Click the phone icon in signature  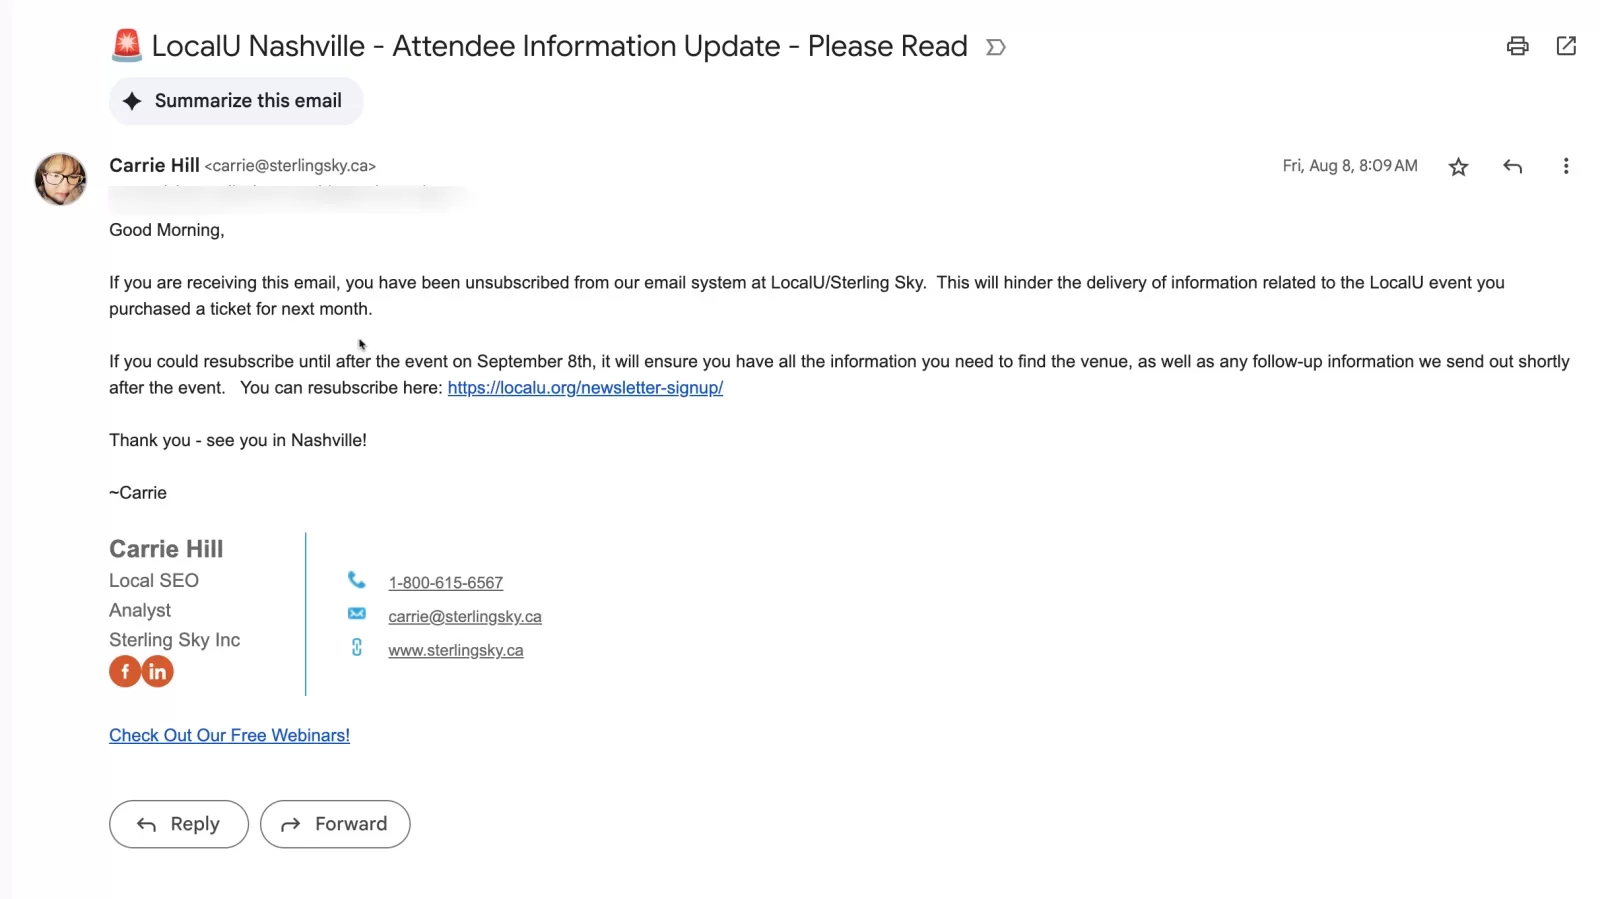[356, 580]
